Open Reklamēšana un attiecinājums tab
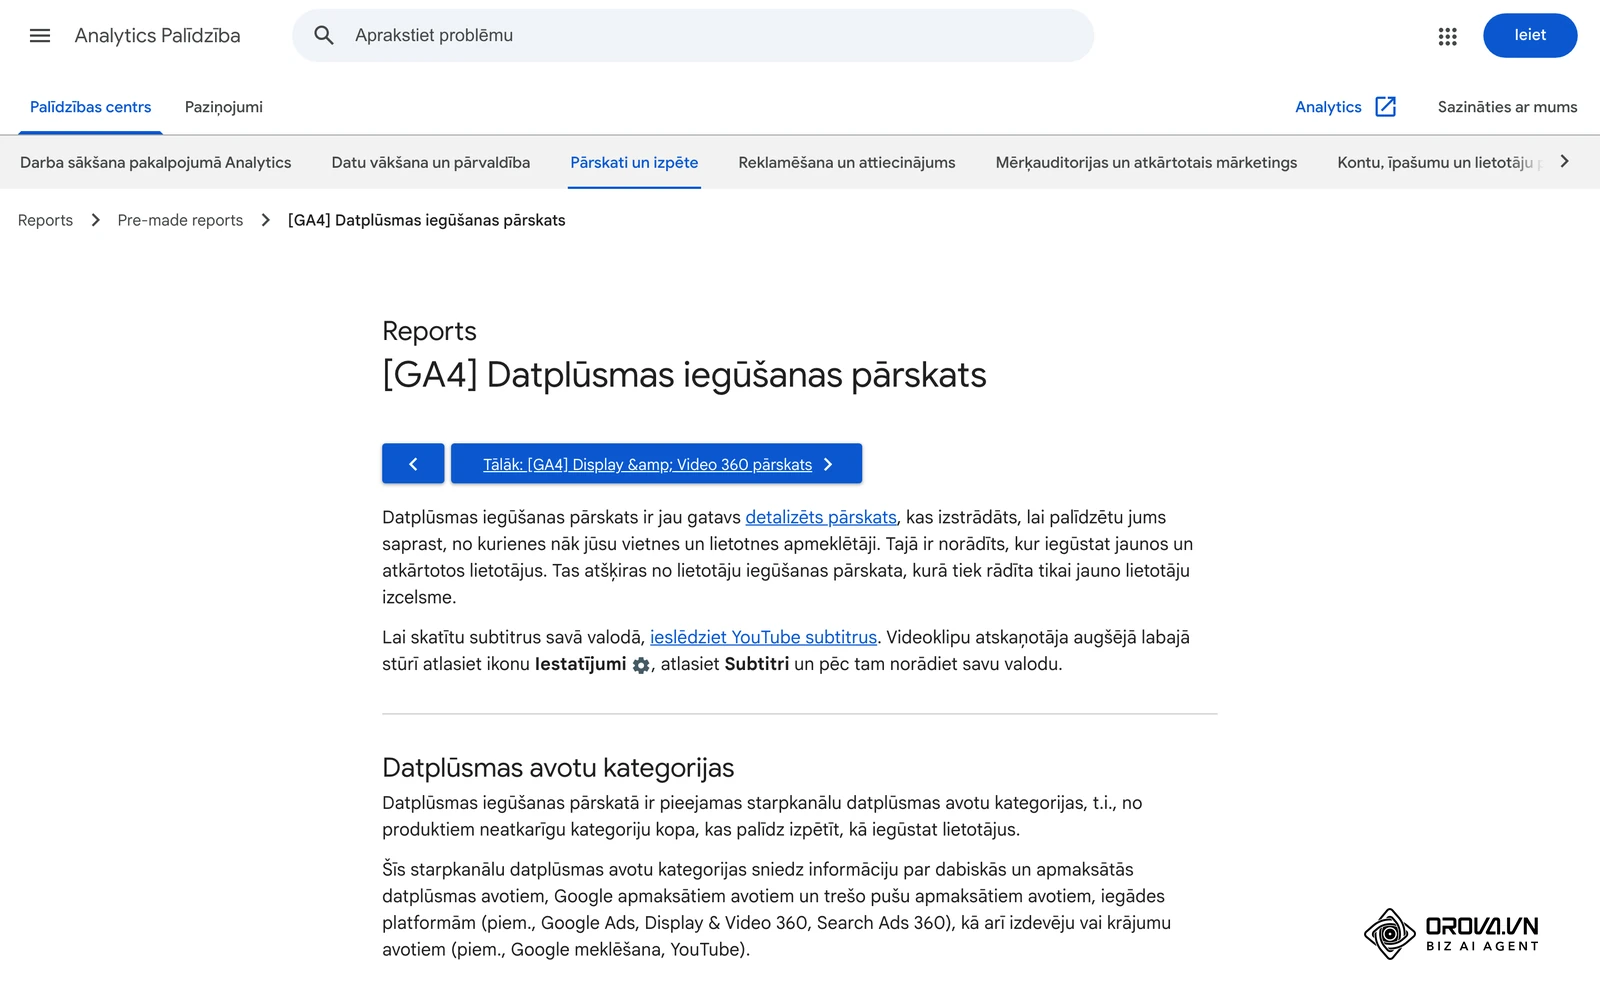 coord(847,163)
